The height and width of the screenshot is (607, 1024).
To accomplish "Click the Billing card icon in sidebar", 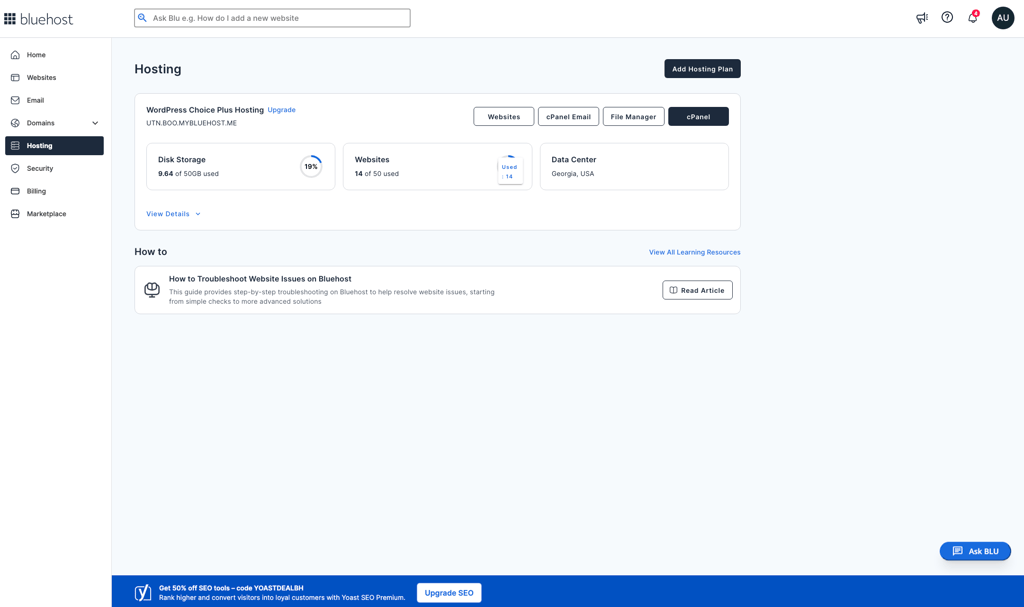I will (15, 191).
